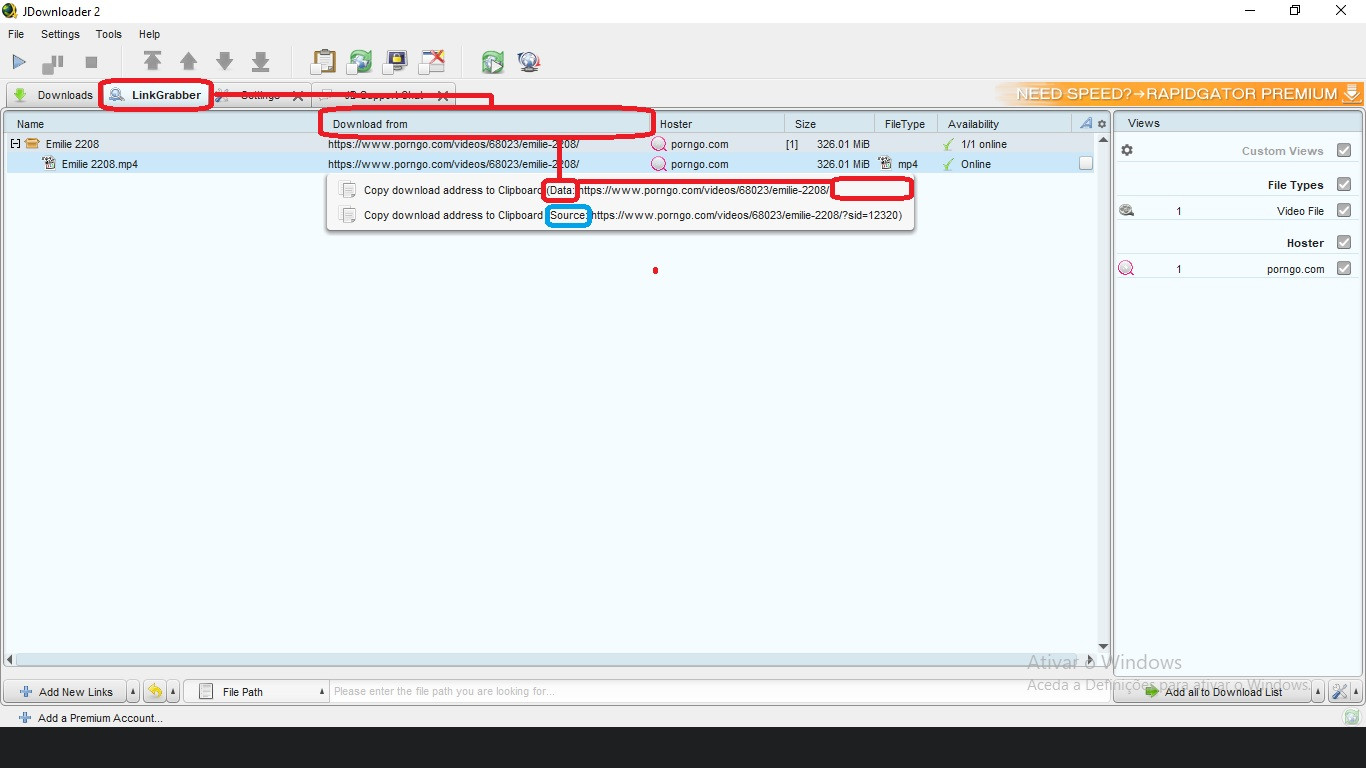Image resolution: width=1366 pixels, height=768 pixels.
Task: Click the blue A column header icon
Action: [1086, 124]
